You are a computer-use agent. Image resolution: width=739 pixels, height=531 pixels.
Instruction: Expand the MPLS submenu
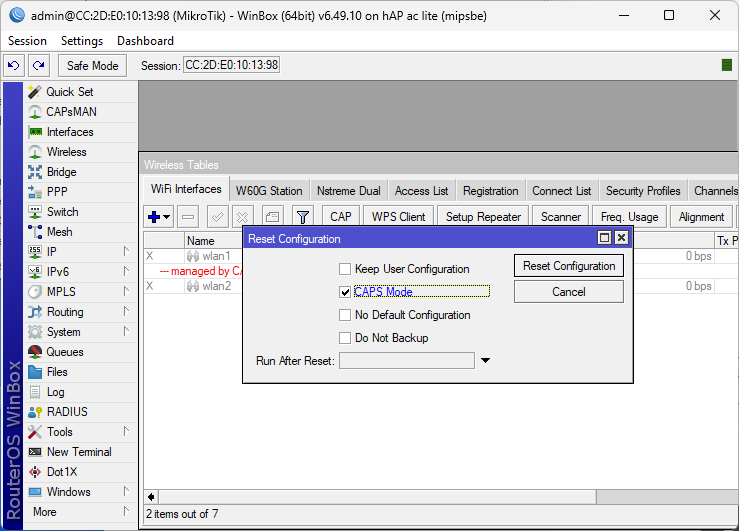(126, 292)
